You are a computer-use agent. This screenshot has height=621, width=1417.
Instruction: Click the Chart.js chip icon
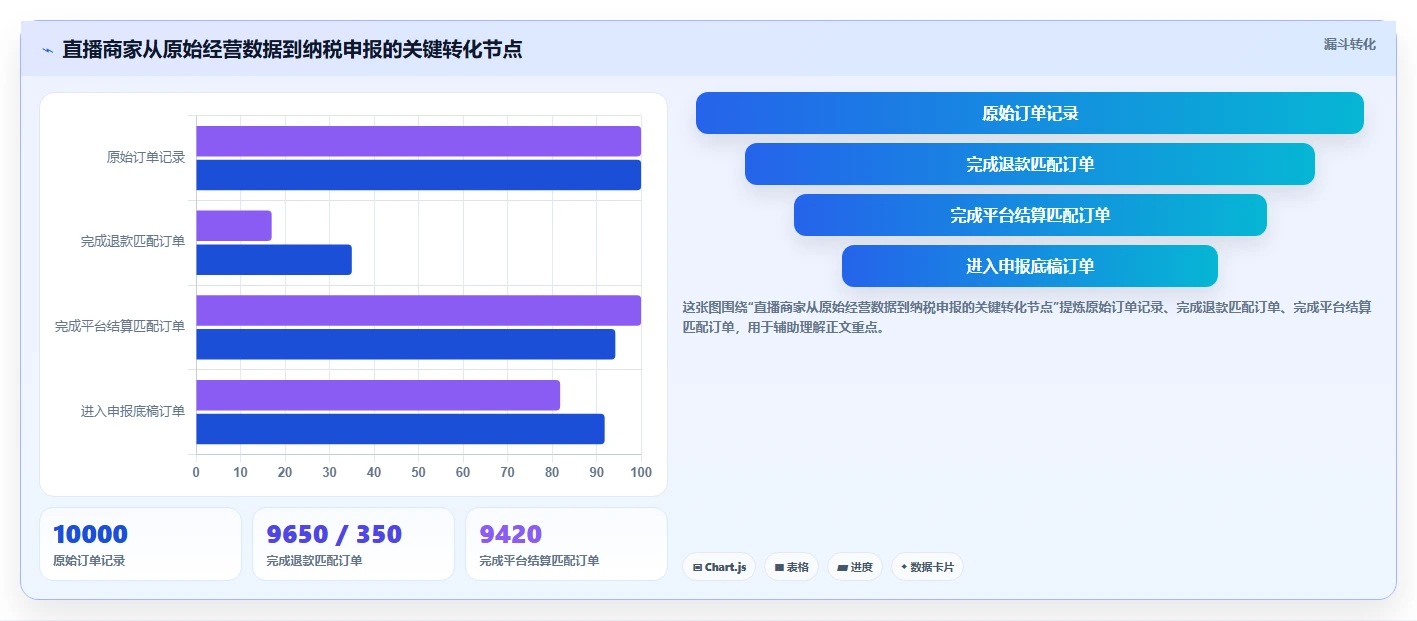(697, 567)
